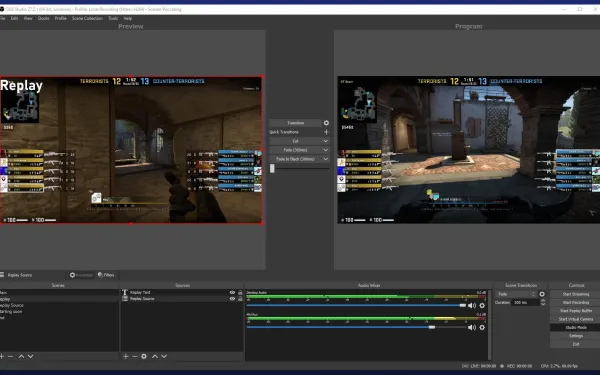This screenshot has width=600, height=375.
Task: Select 'Replay Text' source row
Action: coord(182,292)
